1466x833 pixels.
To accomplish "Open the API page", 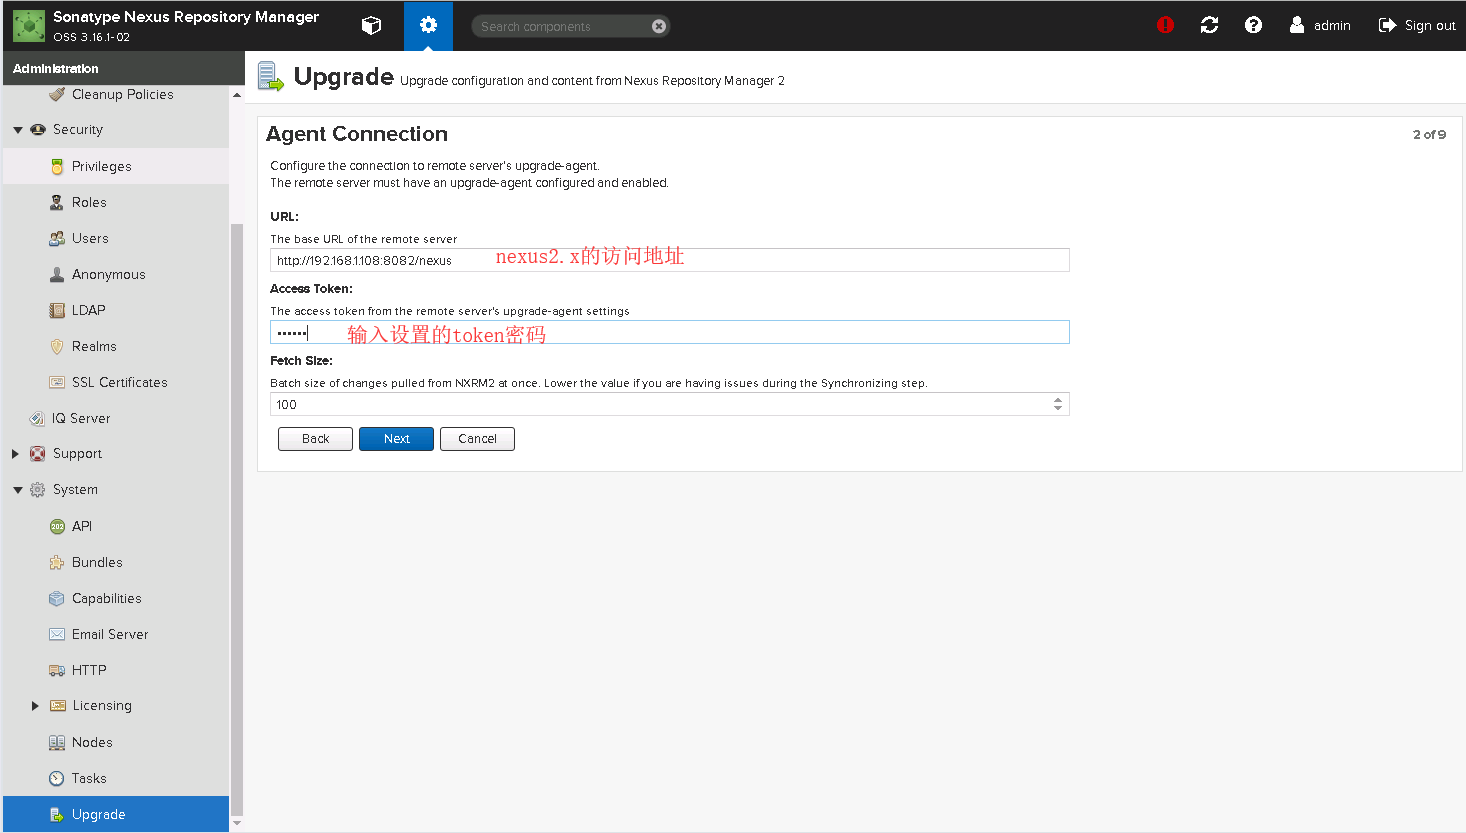I will 82,526.
